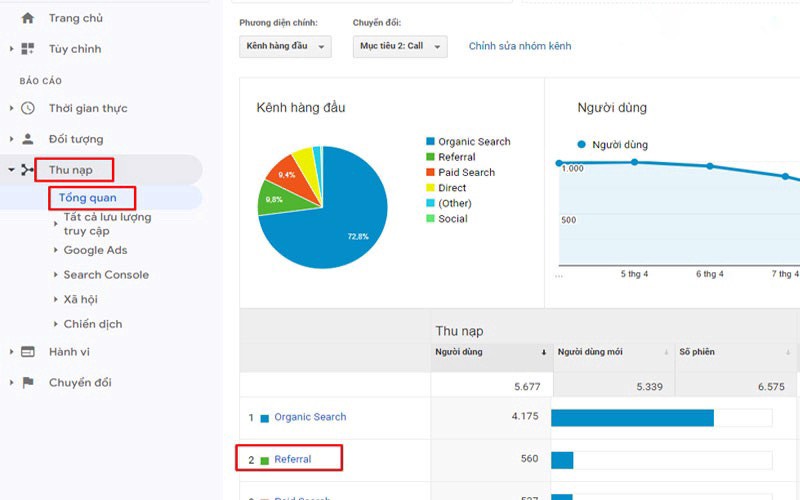Click the 5 thg 4 chart data point
This screenshot has width=800, height=500.
pyautogui.click(x=634, y=162)
